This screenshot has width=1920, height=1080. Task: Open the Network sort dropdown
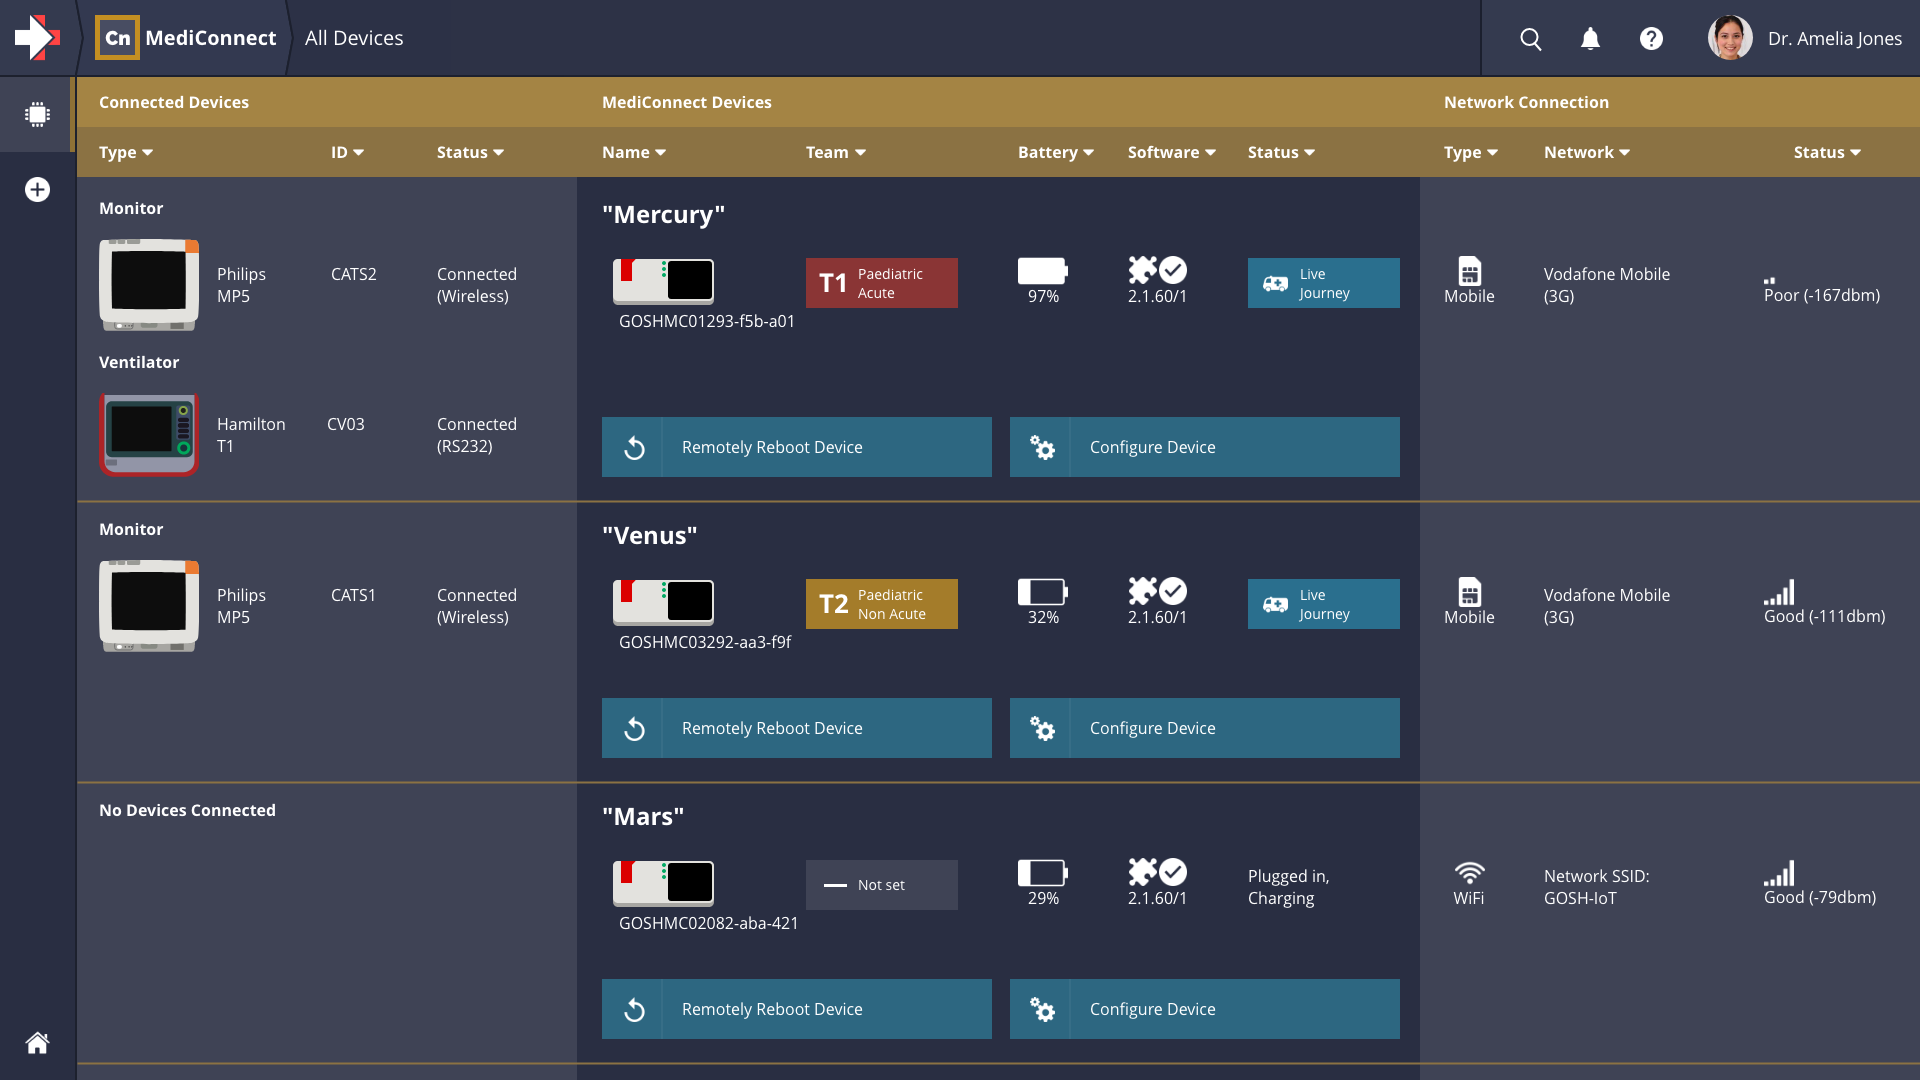click(1586, 152)
